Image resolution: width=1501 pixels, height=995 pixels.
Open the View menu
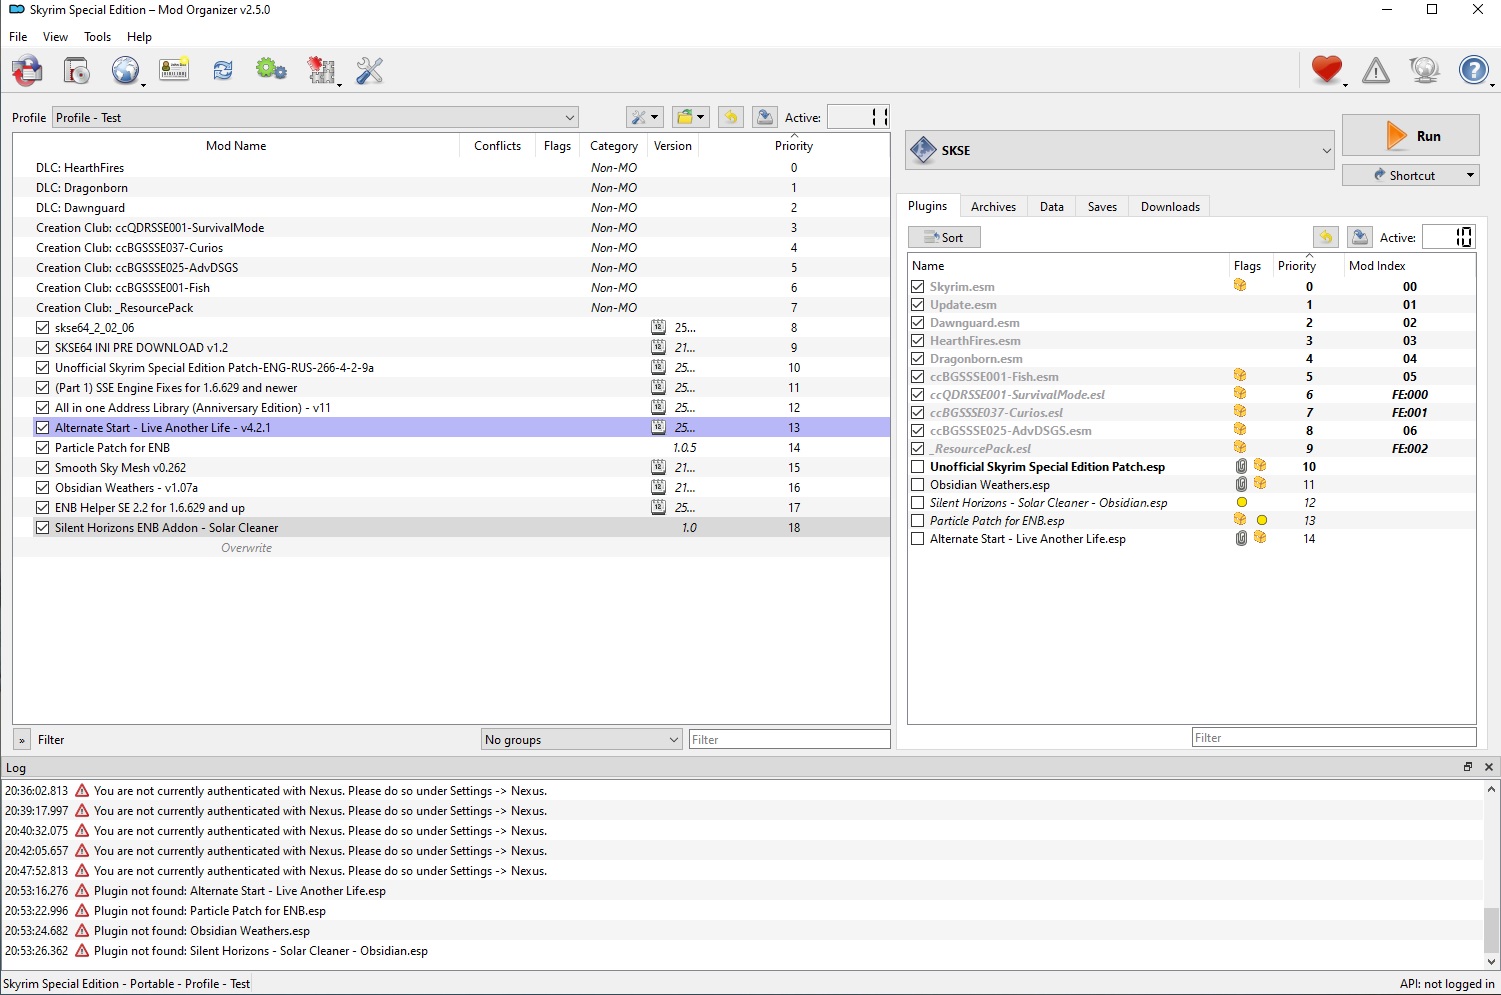[x=55, y=37]
